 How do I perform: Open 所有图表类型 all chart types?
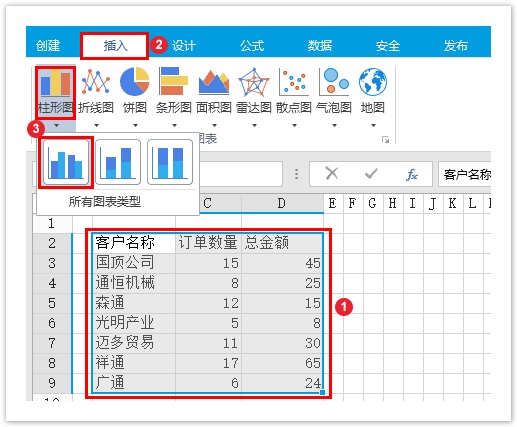[x=105, y=202]
